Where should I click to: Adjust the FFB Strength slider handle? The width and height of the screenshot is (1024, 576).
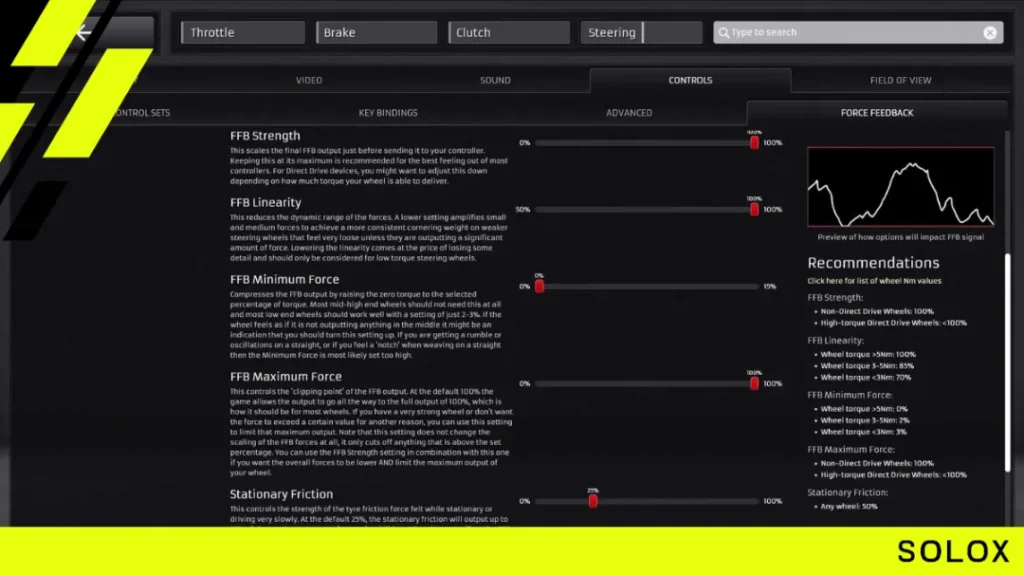point(754,142)
